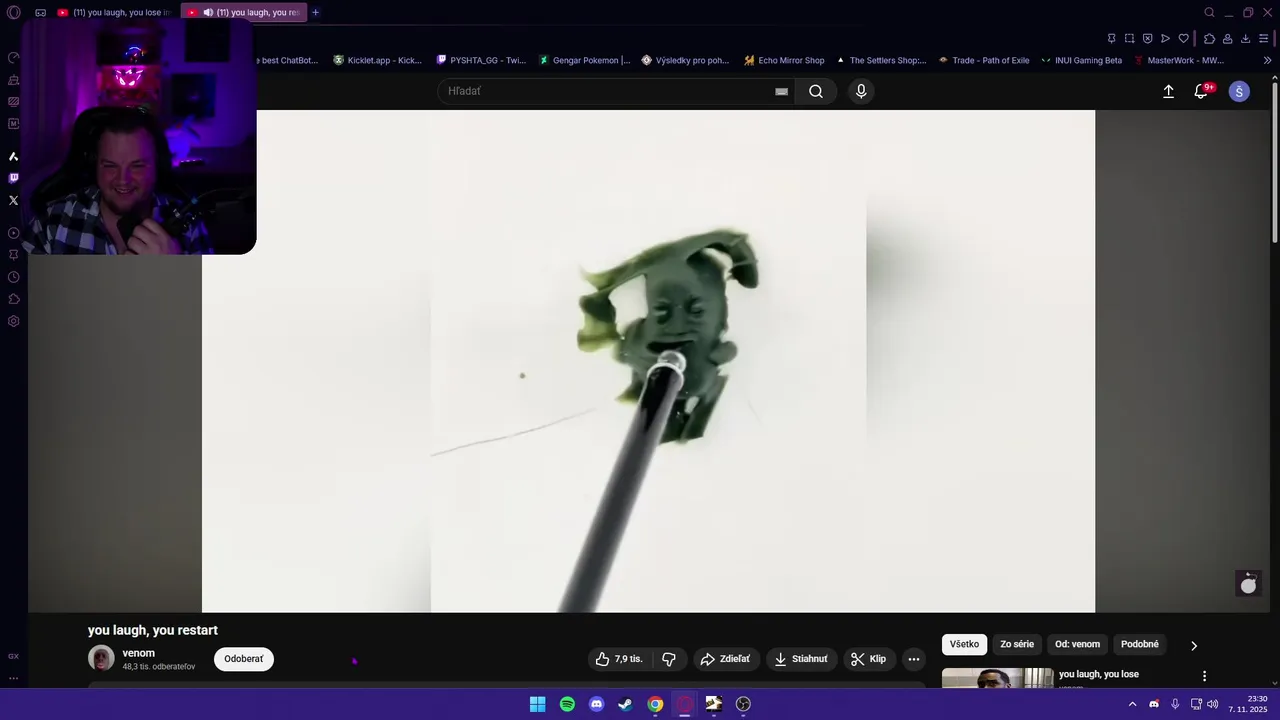Open the toolbar extensions cube icon
1280x720 pixels.
coord(1209,38)
